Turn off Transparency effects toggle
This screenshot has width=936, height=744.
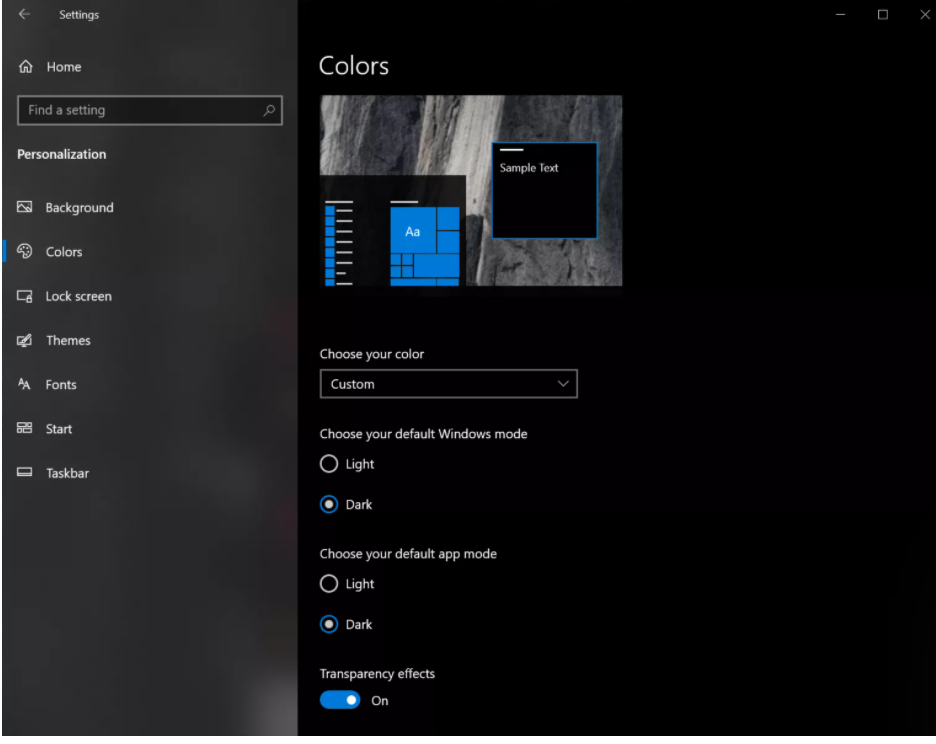[340, 700]
